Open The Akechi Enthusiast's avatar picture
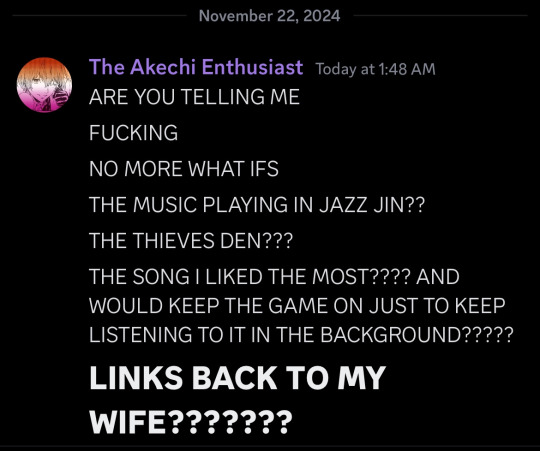The image size is (540, 451). (44, 85)
